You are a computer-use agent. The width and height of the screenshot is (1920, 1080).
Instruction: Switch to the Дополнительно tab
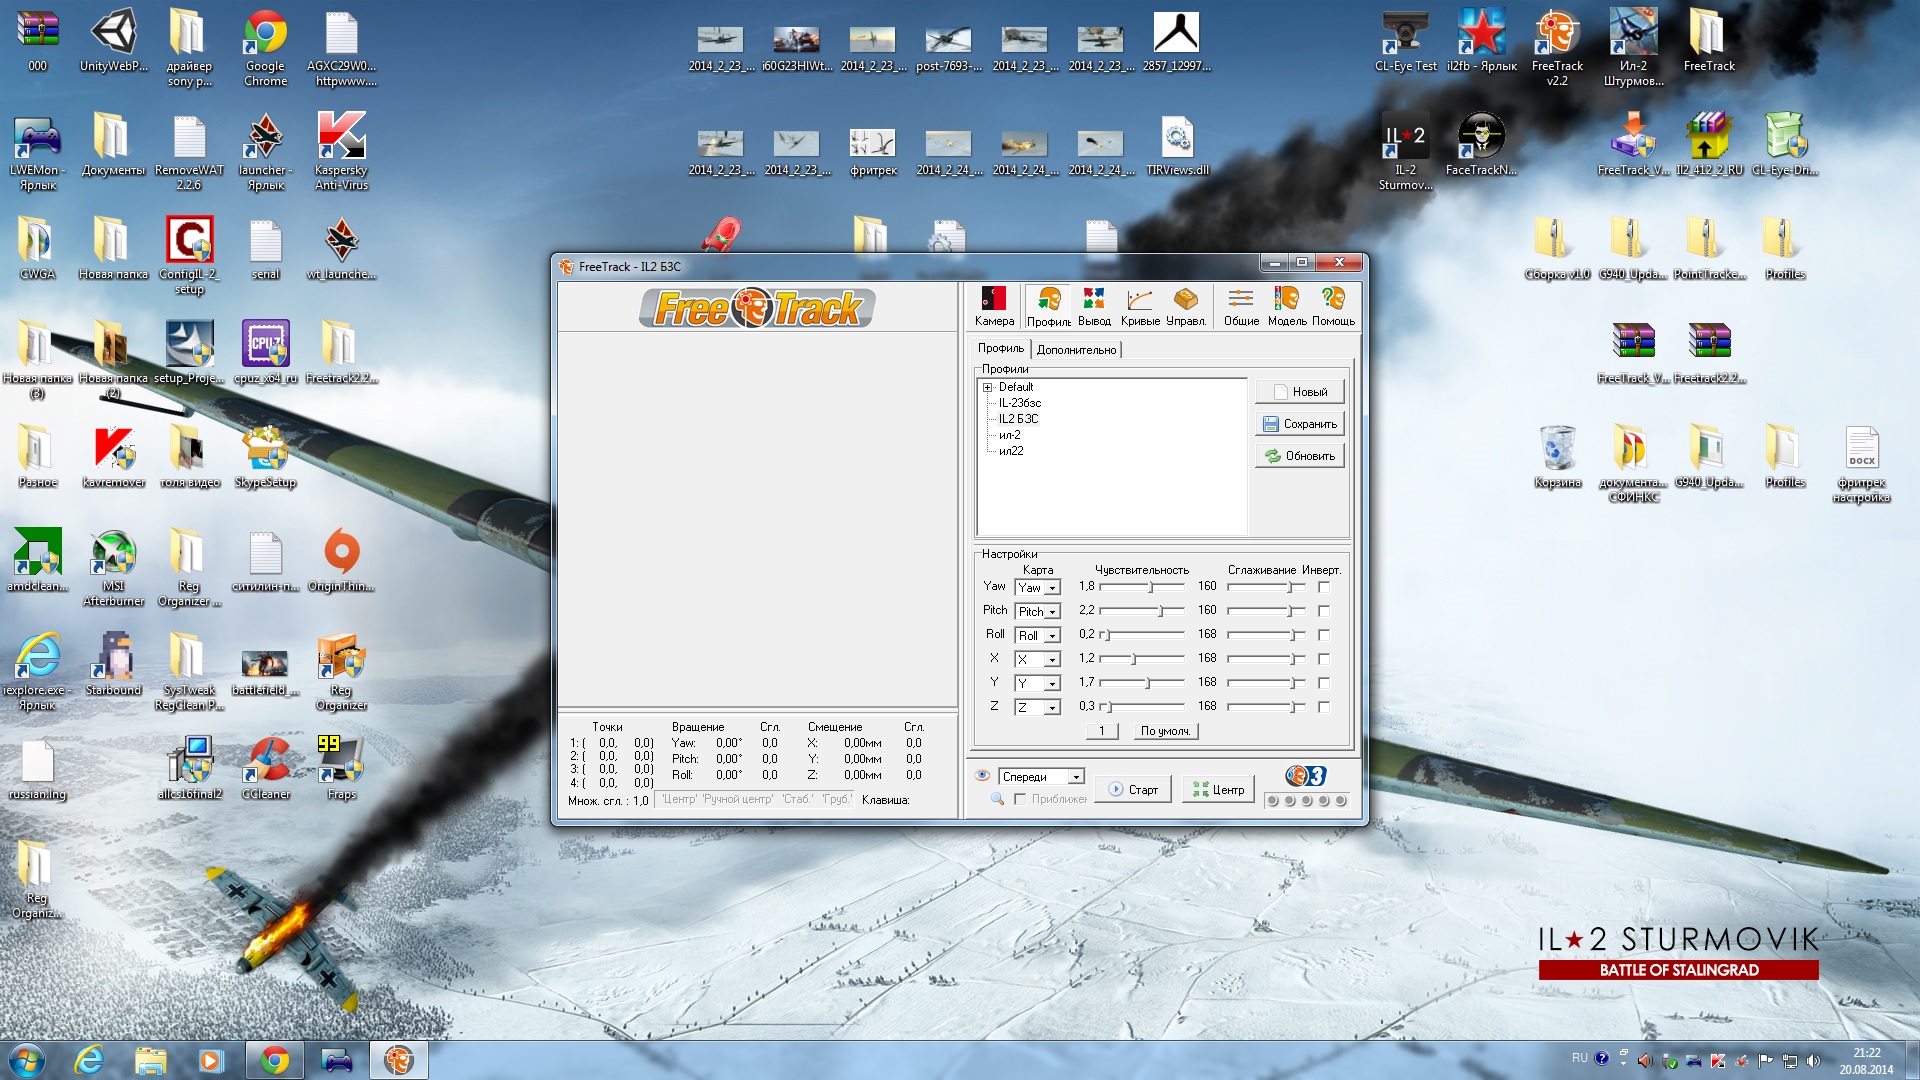(x=1076, y=350)
